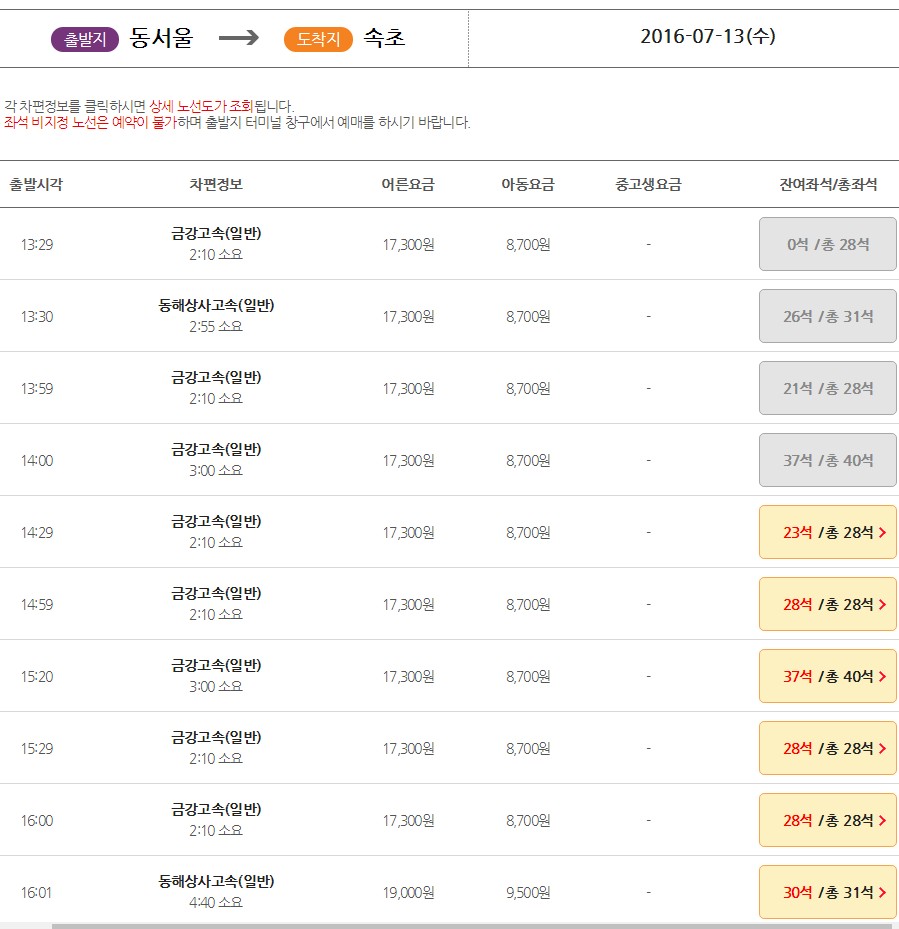Click the 잔여좌석/총좌석 column header

click(828, 184)
